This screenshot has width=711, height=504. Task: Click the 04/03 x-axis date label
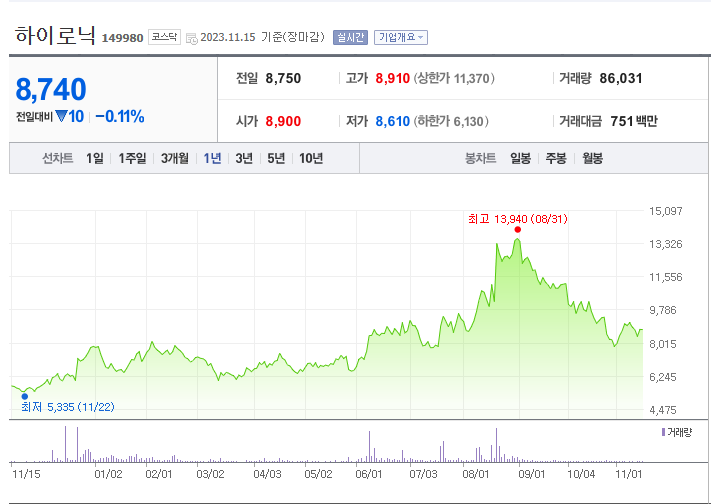(x=268, y=475)
